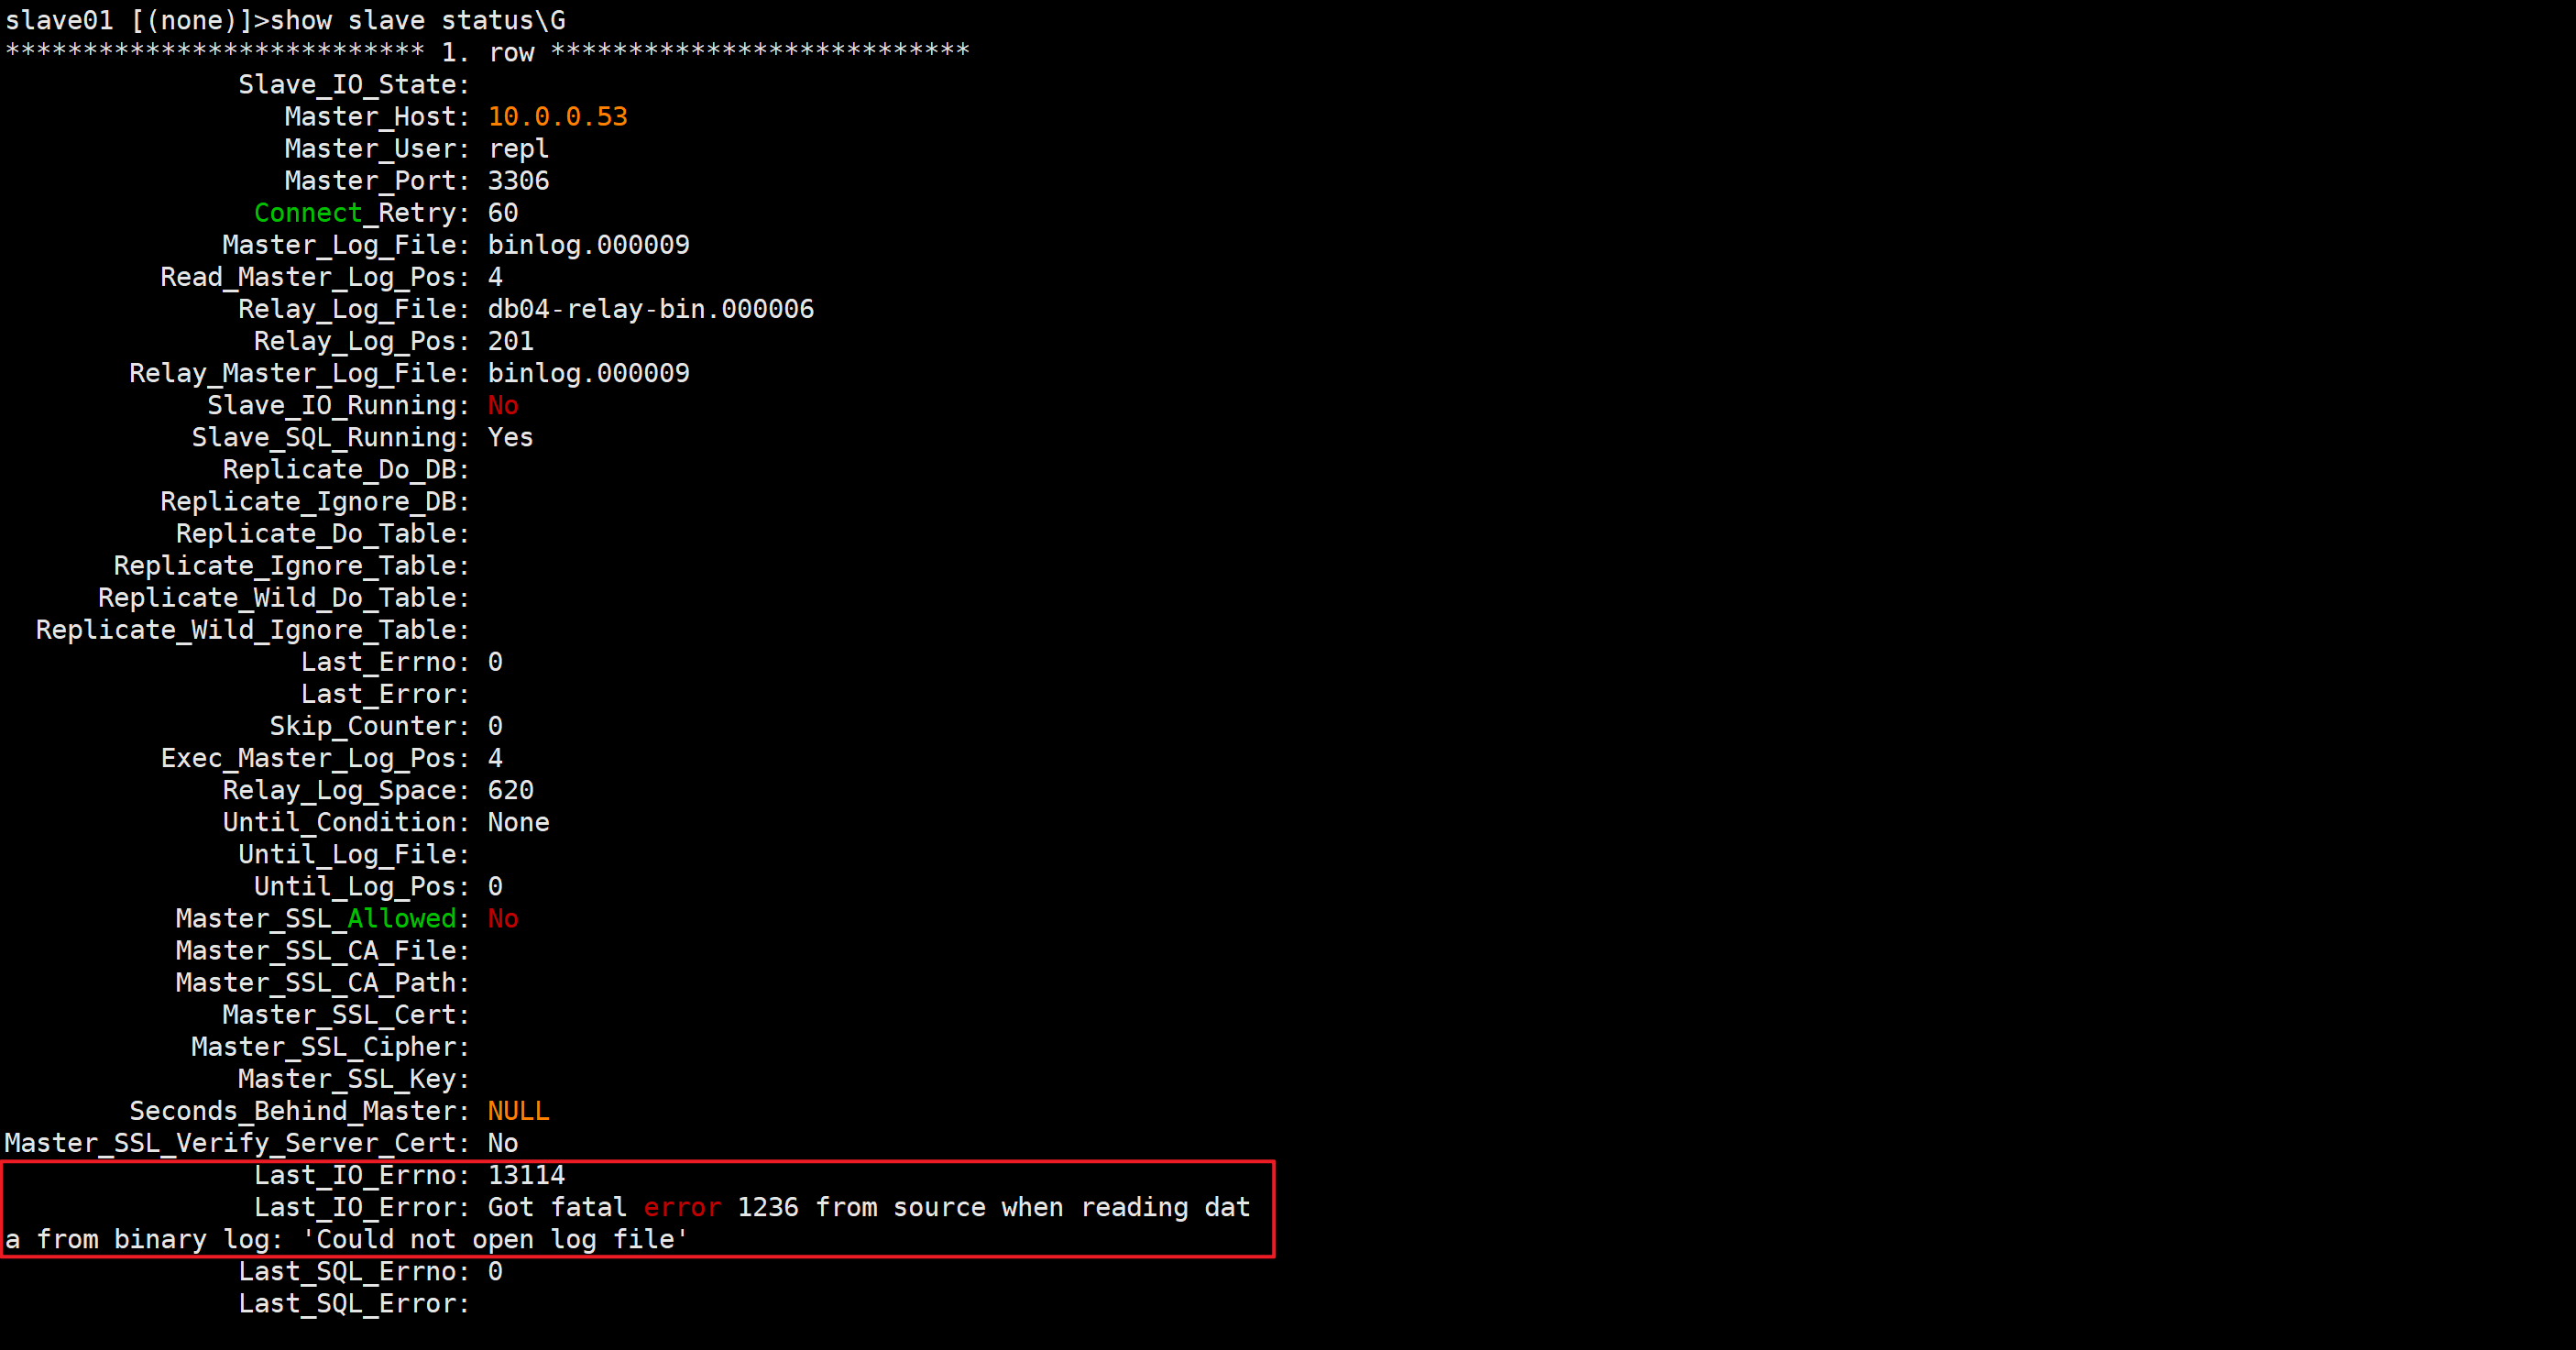Click the Relay_Log_File value db04-relay-bin.000006
This screenshot has width=2576, height=1350.
tap(651, 309)
